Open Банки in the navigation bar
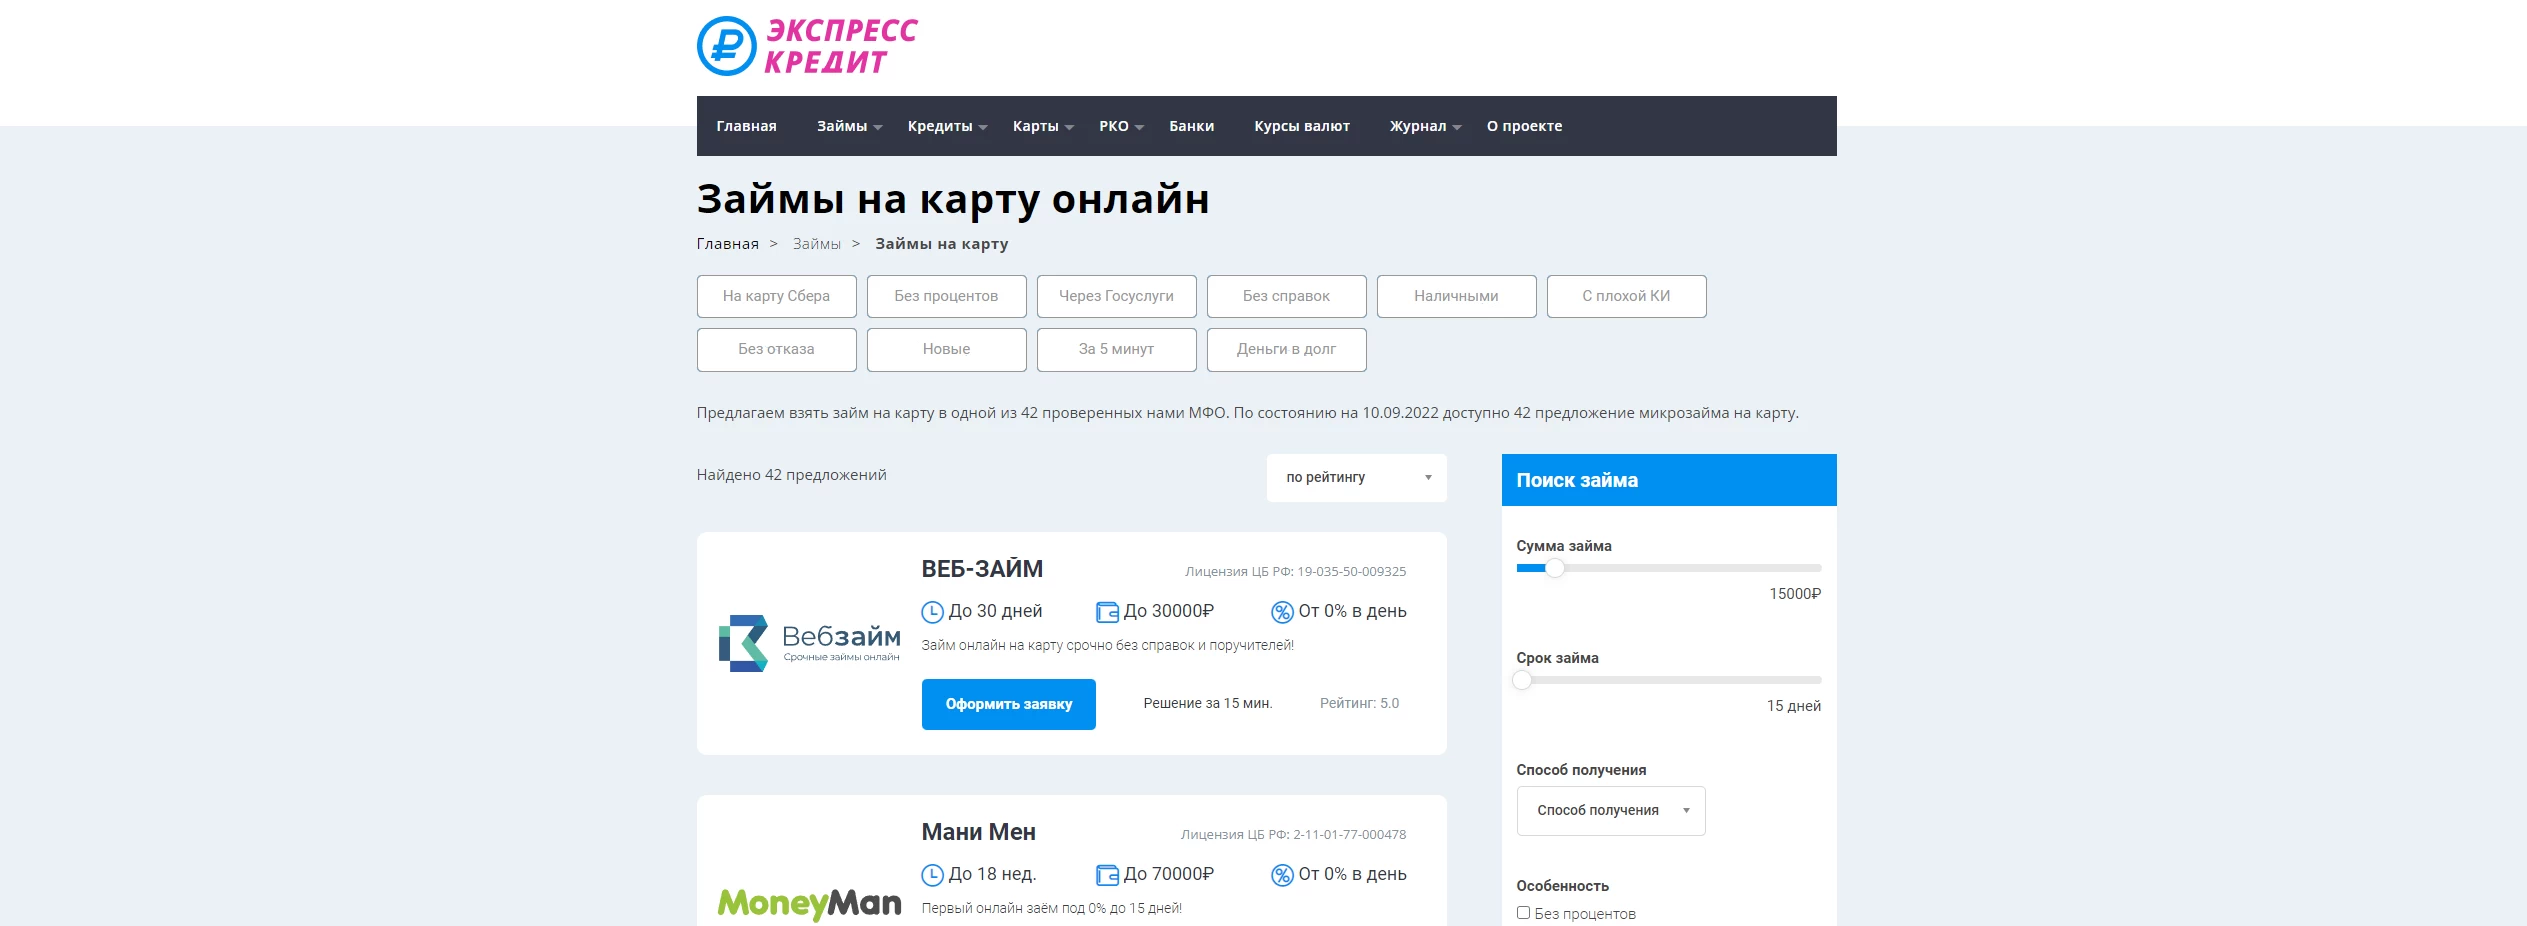 tap(1191, 126)
